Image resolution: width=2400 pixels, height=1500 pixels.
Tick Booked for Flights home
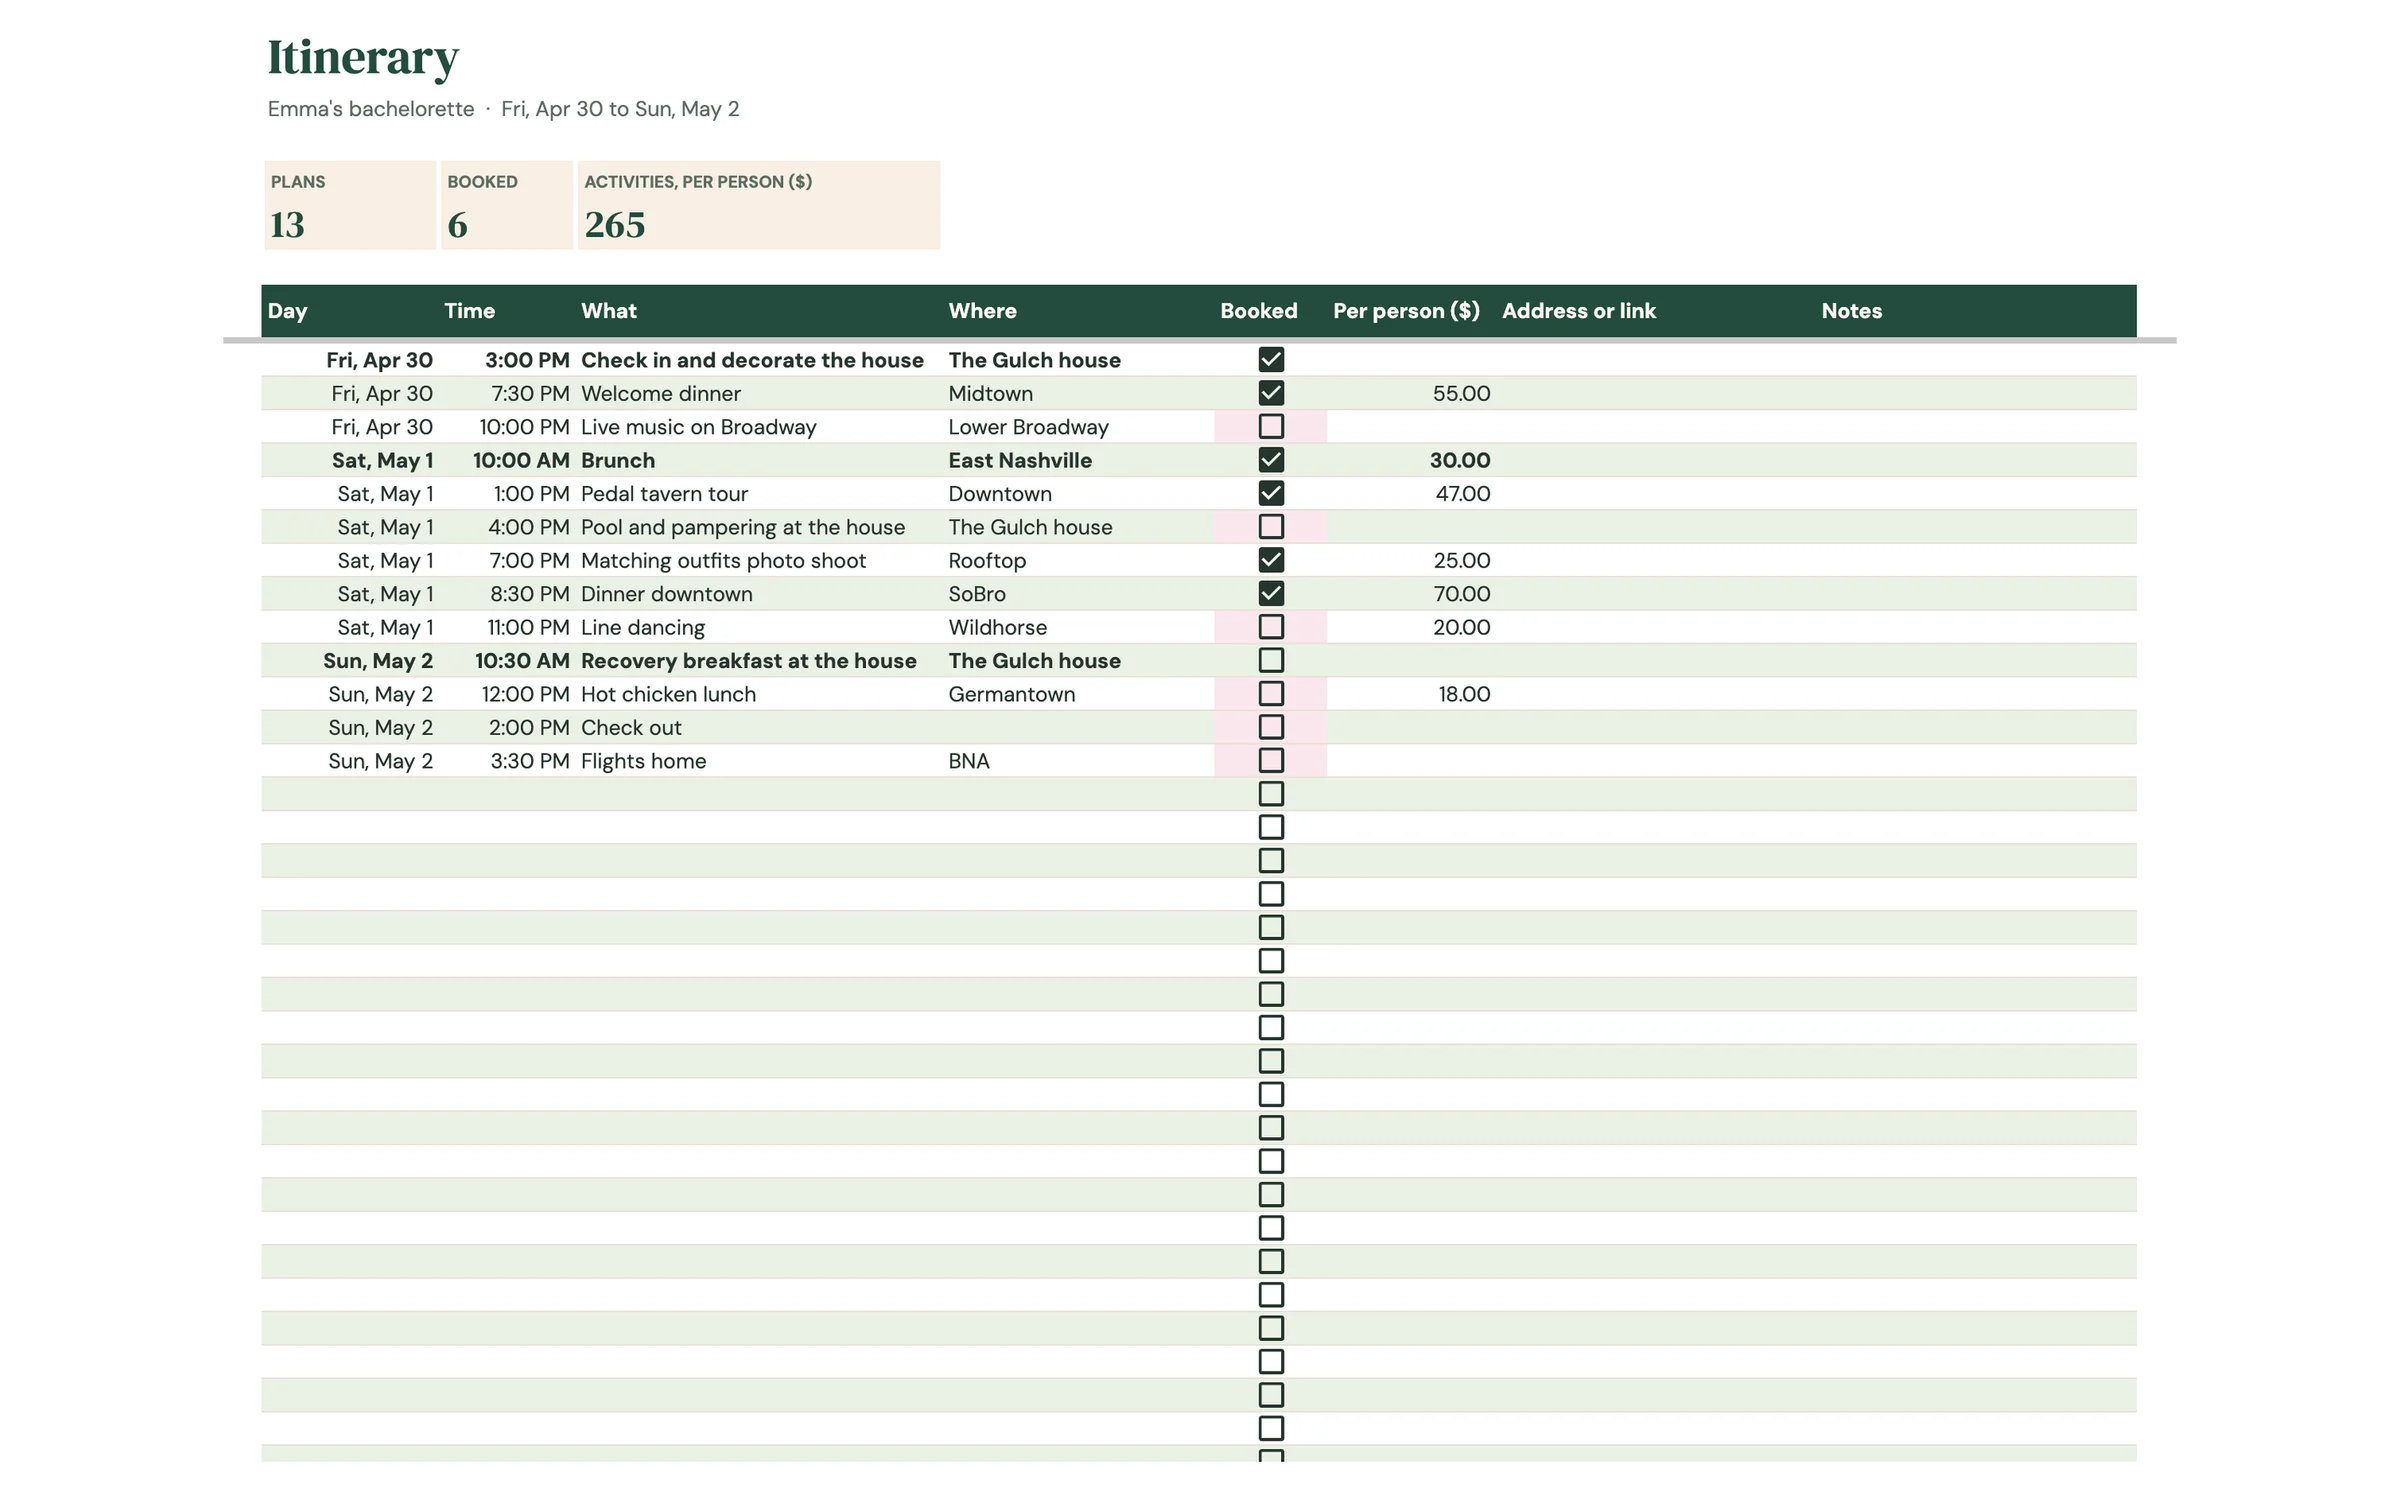click(x=1270, y=760)
